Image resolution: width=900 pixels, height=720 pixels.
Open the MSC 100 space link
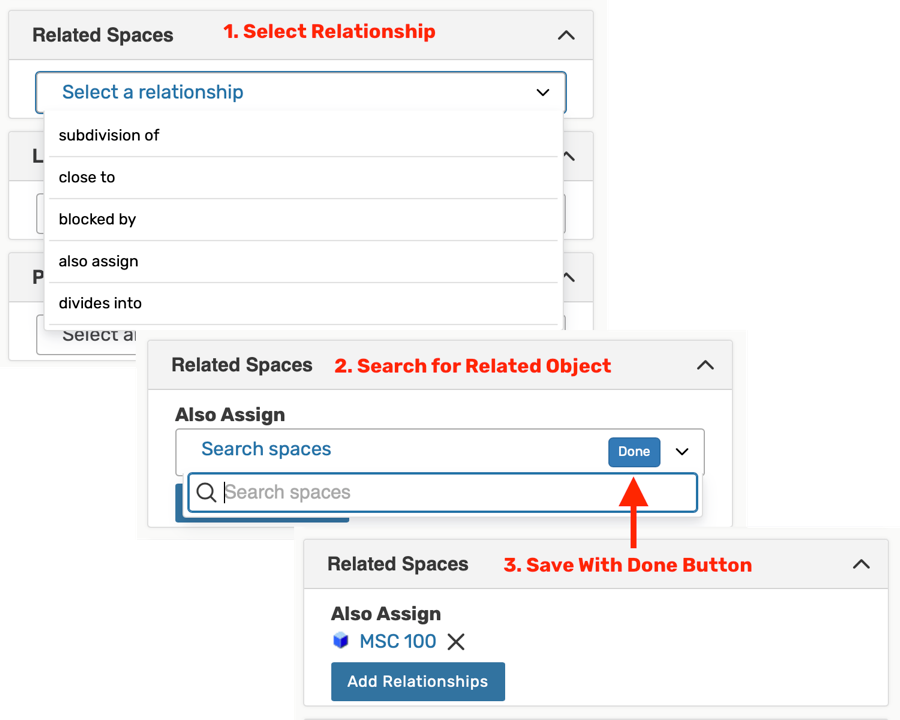pyautogui.click(x=398, y=641)
